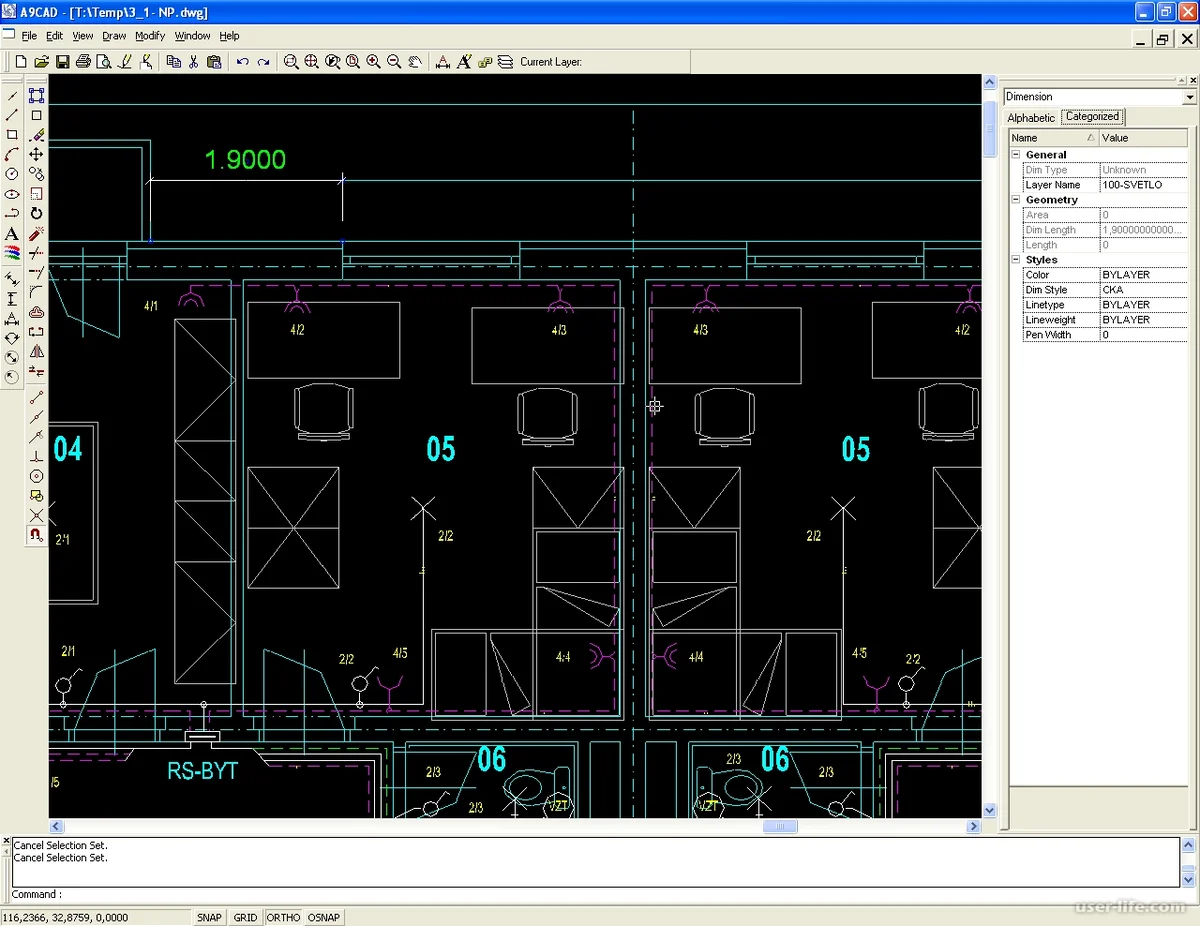Screen dimensions: 1200x926
Task: Select the Pan hand tool
Action: coord(414,62)
